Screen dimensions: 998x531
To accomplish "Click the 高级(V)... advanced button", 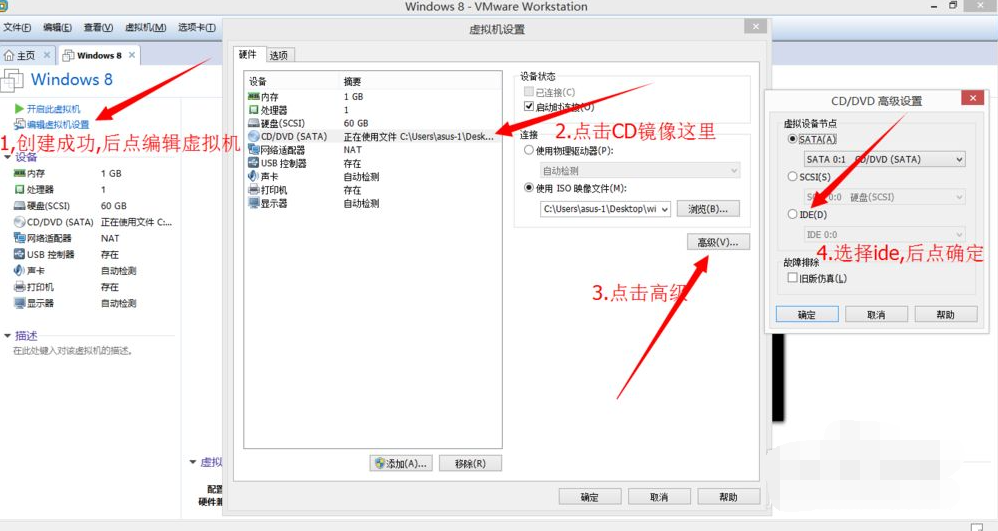I will click(718, 242).
